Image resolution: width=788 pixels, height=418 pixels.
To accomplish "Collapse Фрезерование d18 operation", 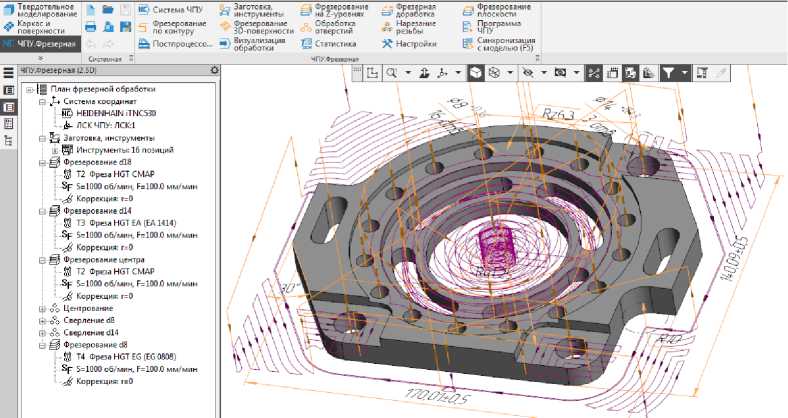I will point(43,163).
